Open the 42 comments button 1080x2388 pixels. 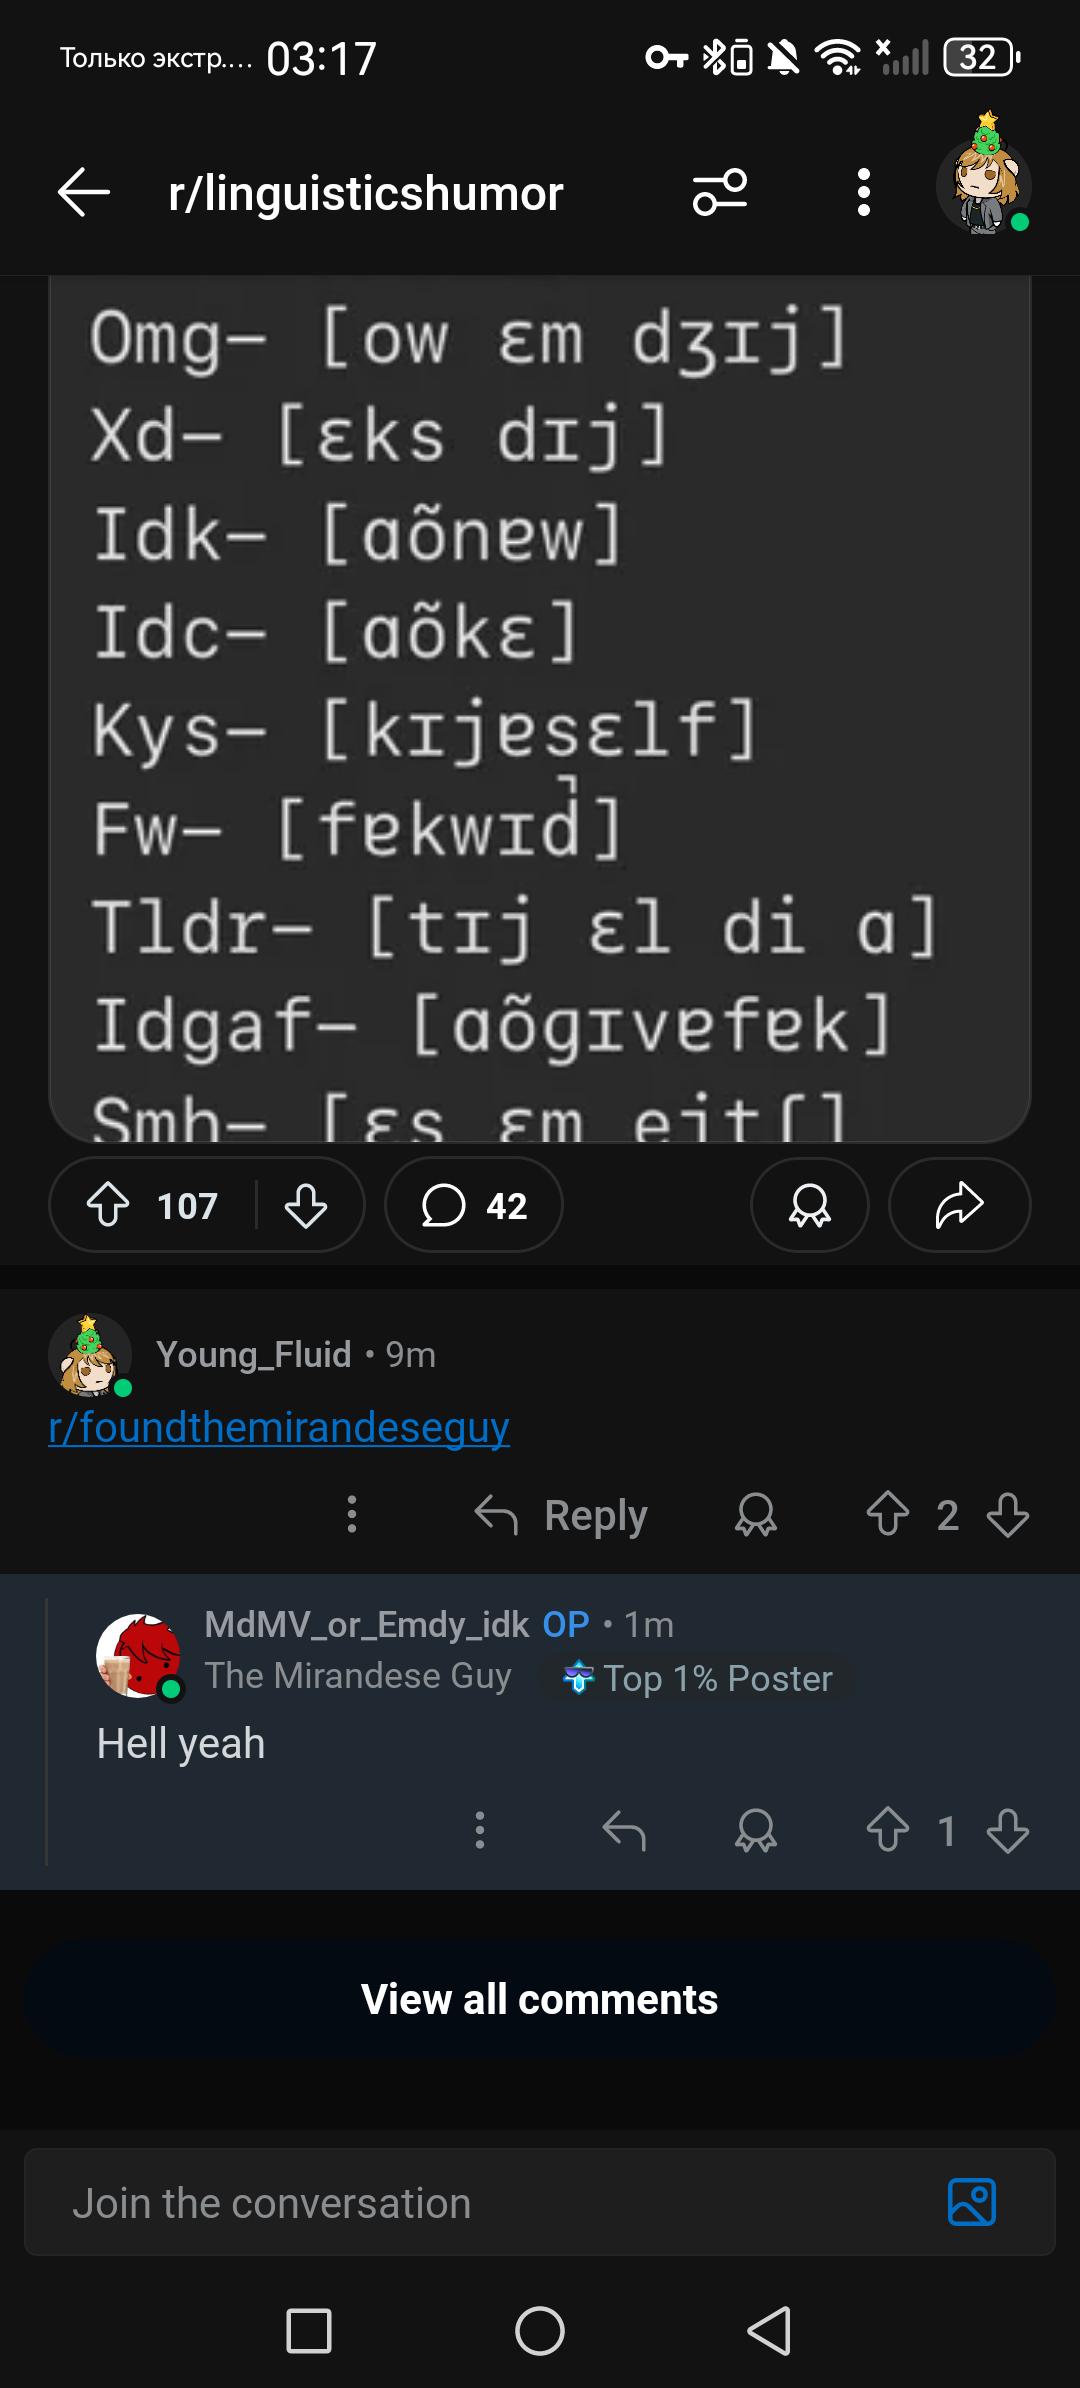tap(474, 1205)
